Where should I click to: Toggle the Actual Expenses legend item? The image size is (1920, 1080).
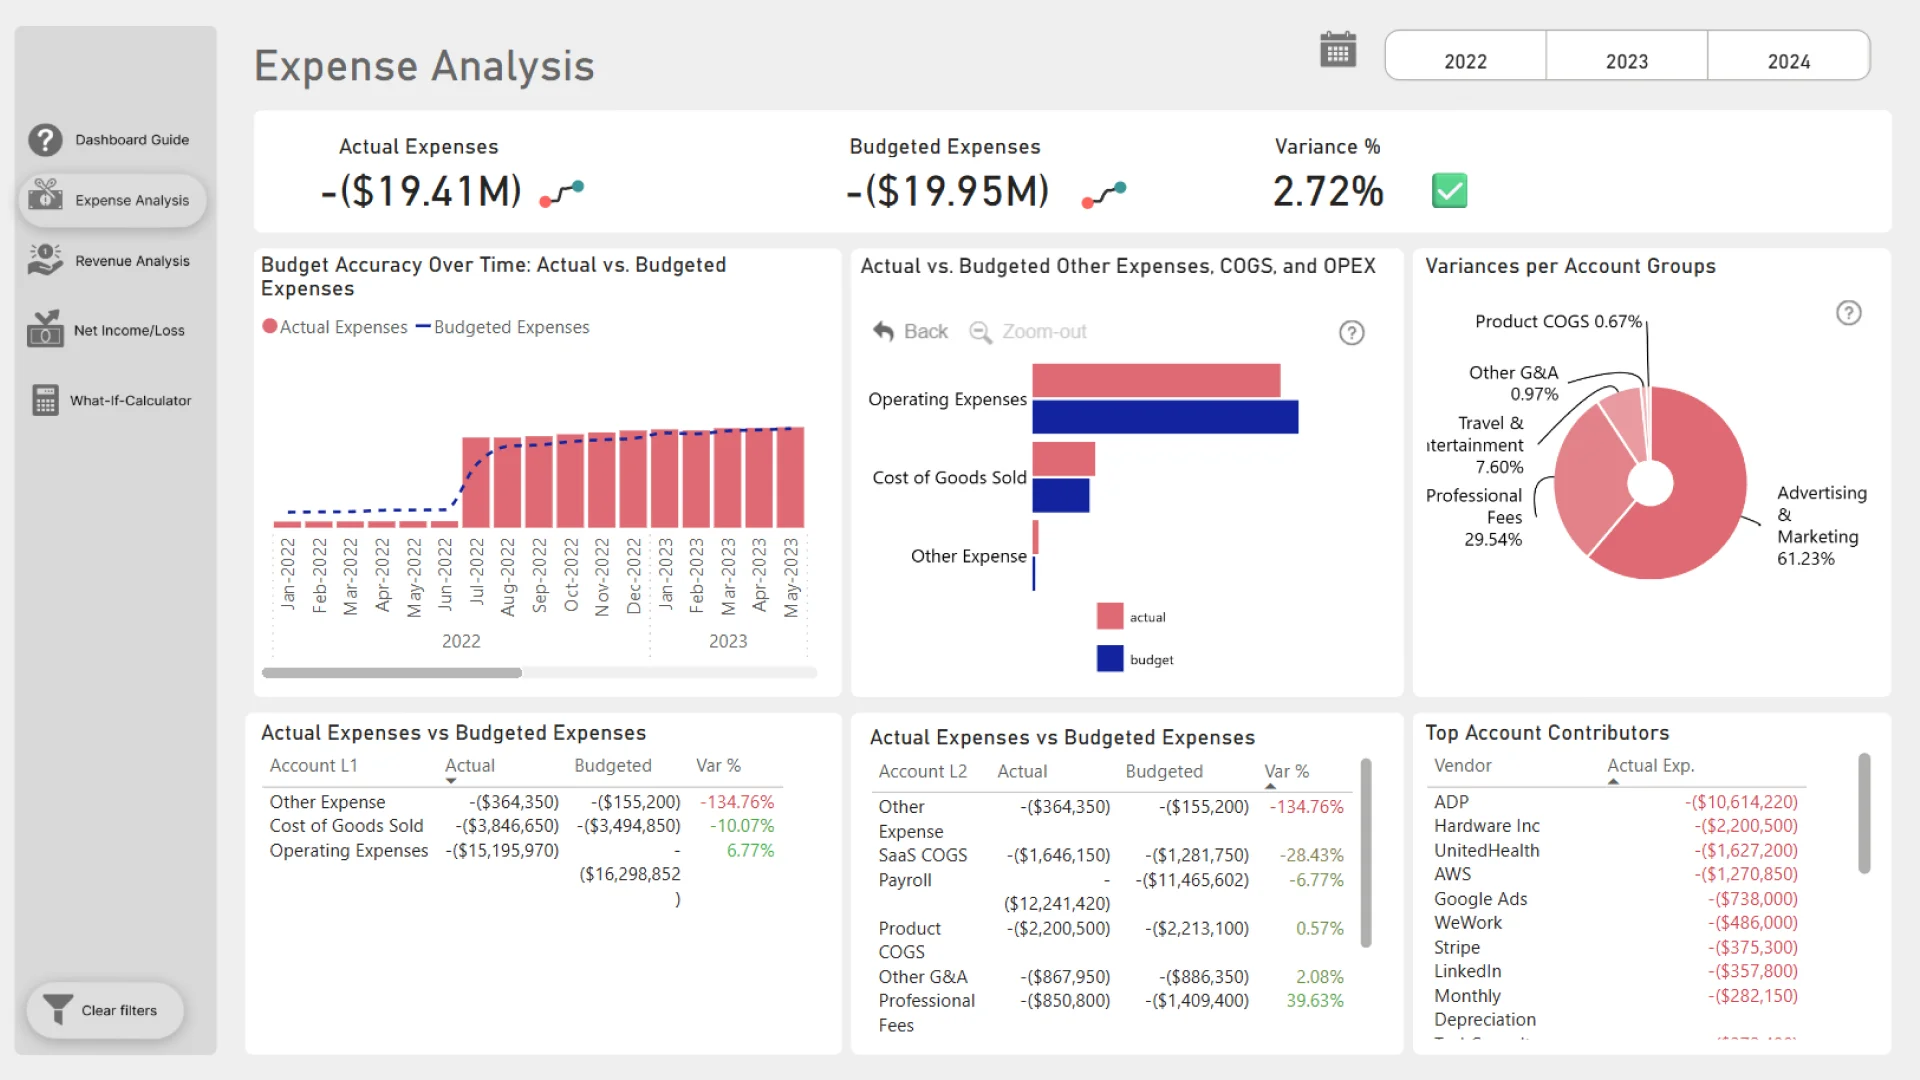click(335, 327)
